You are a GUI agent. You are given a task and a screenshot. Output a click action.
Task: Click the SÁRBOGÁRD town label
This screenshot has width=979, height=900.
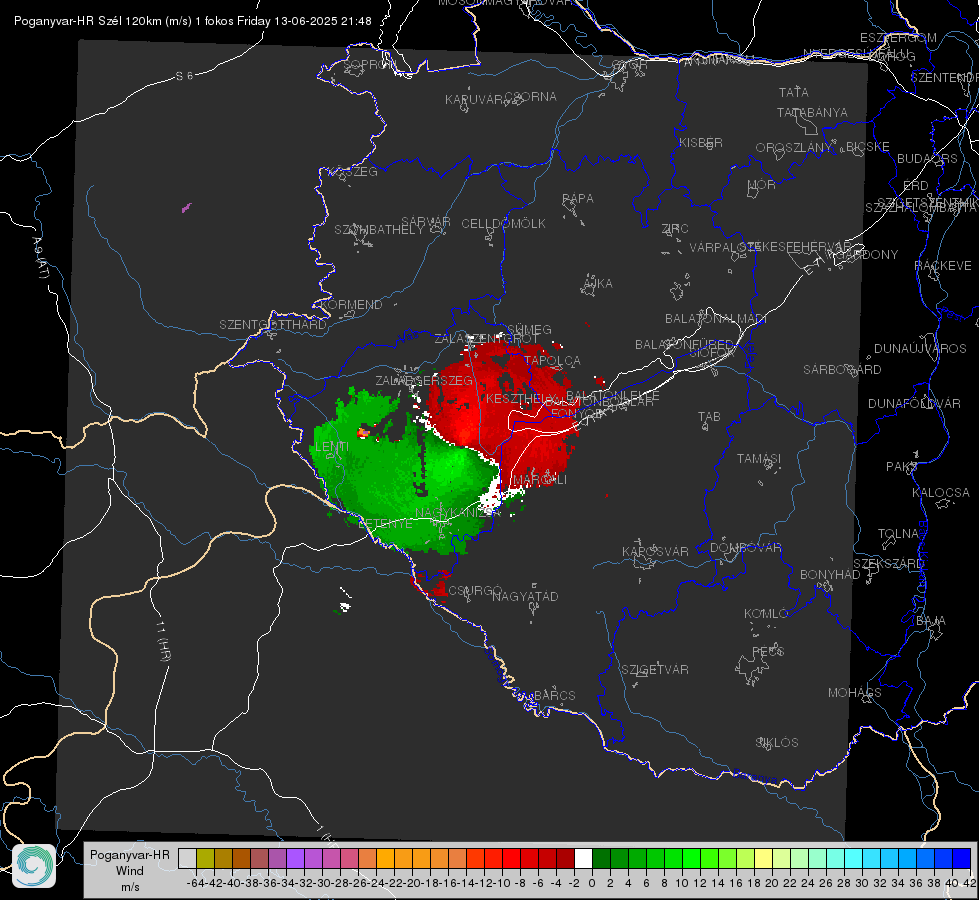click(842, 370)
